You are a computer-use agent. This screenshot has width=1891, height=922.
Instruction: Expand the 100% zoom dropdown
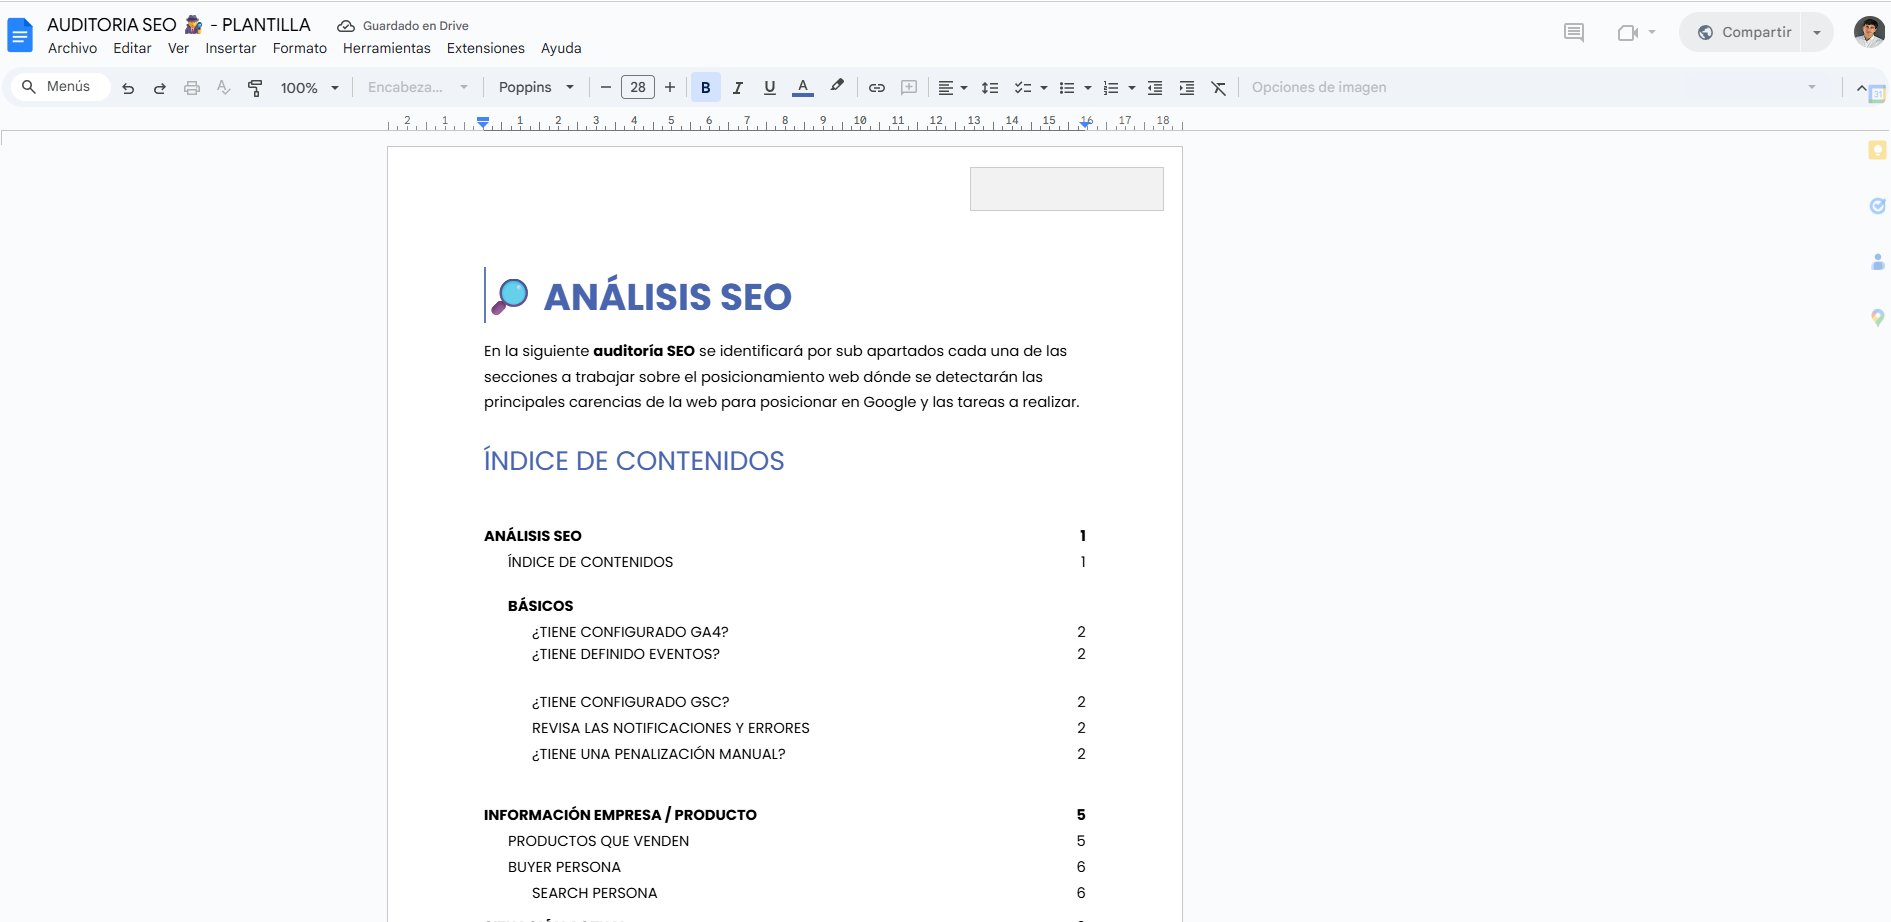[x=309, y=88]
